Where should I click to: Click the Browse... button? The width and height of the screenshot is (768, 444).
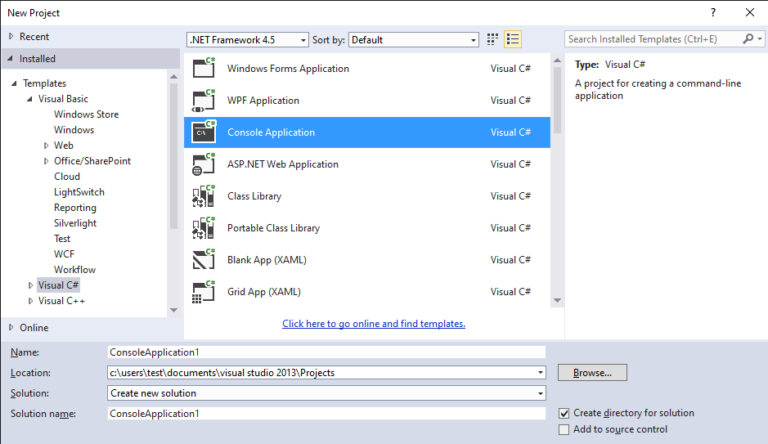click(592, 372)
